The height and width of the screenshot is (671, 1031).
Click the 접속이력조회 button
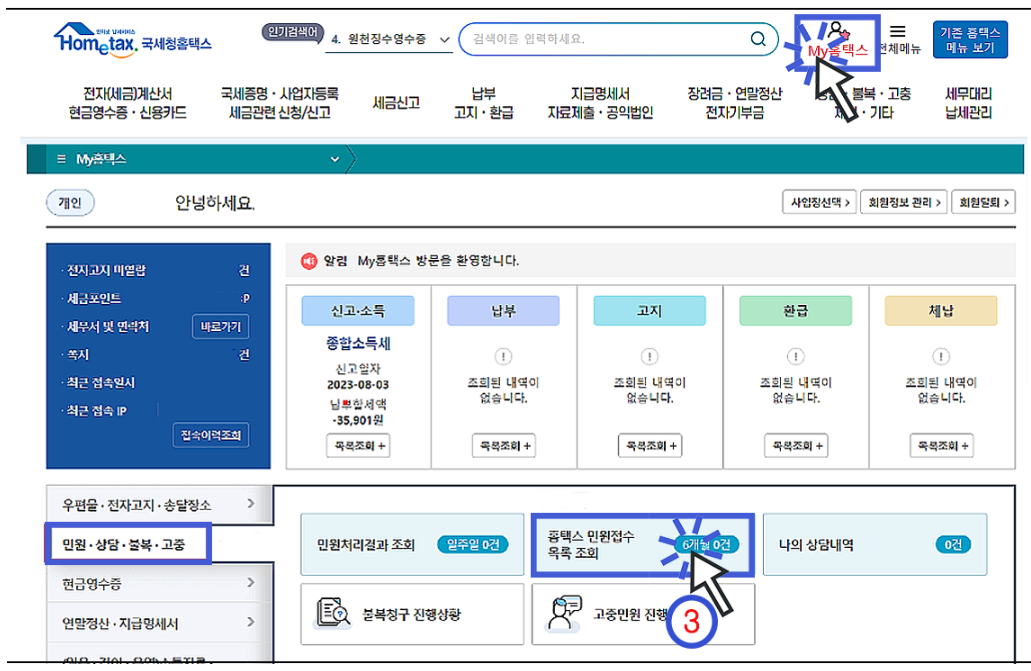[x=211, y=434]
